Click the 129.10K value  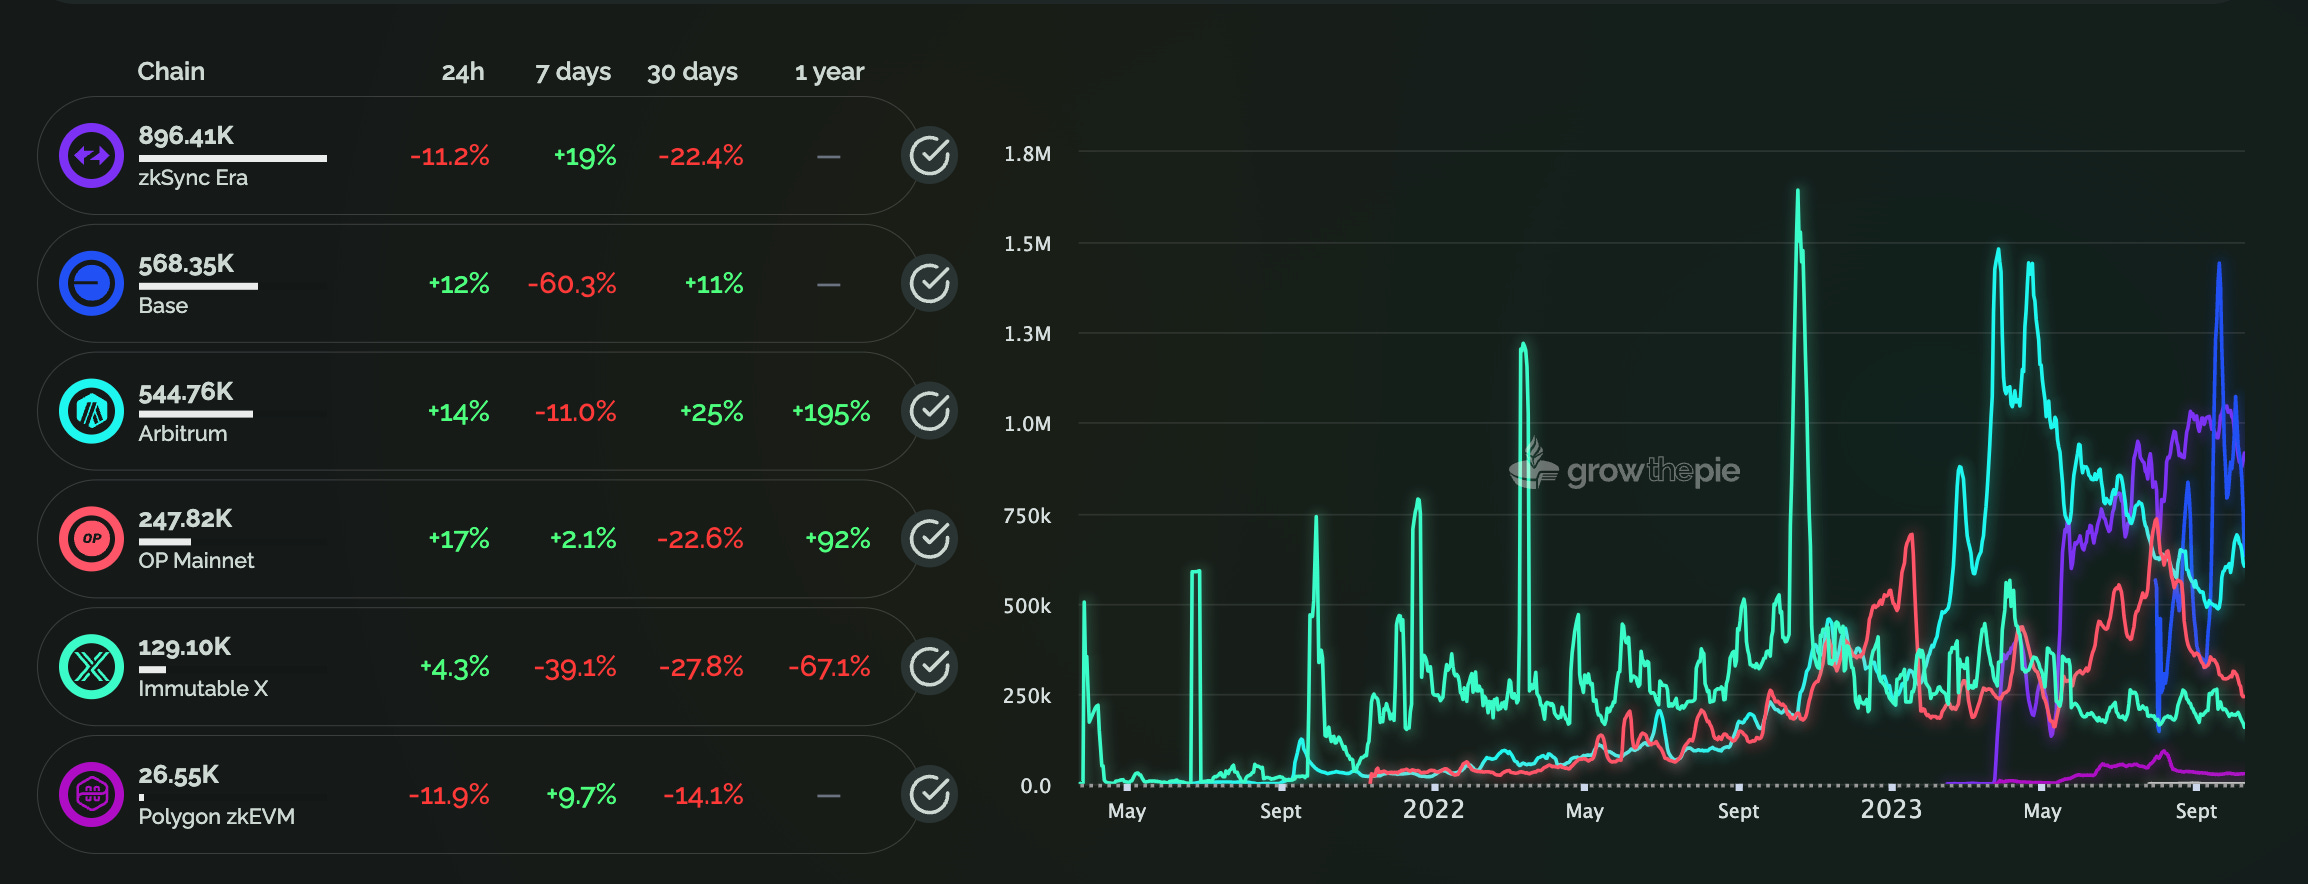tap(184, 647)
